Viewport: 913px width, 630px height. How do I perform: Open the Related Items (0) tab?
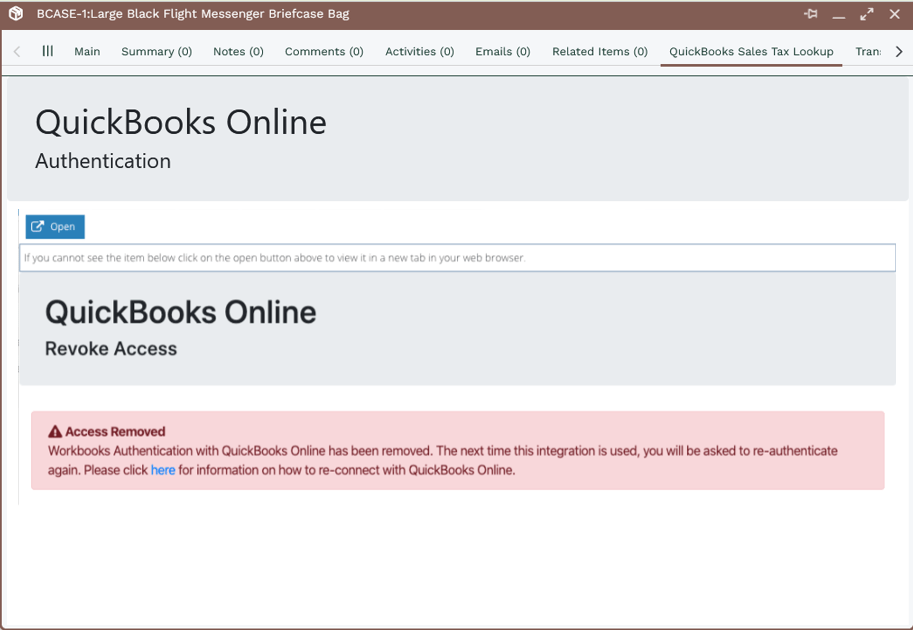(599, 52)
